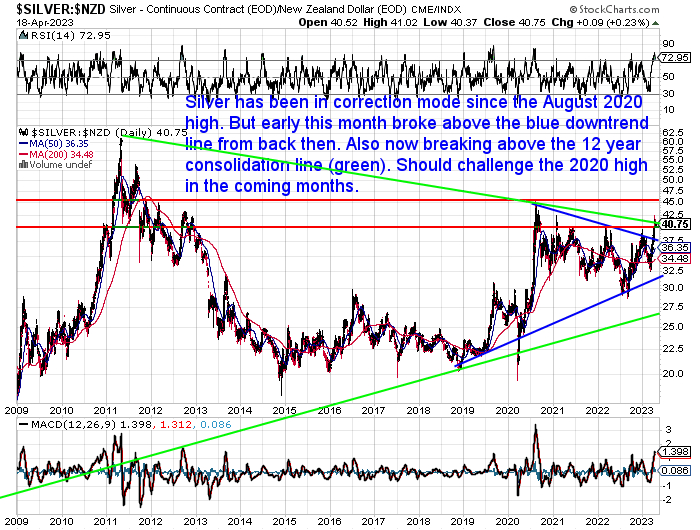Image resolution: width=700 pixels, height=530 pixels.
Task: Click the 2009 label on the price chart time axis
Action: [17, 410]
